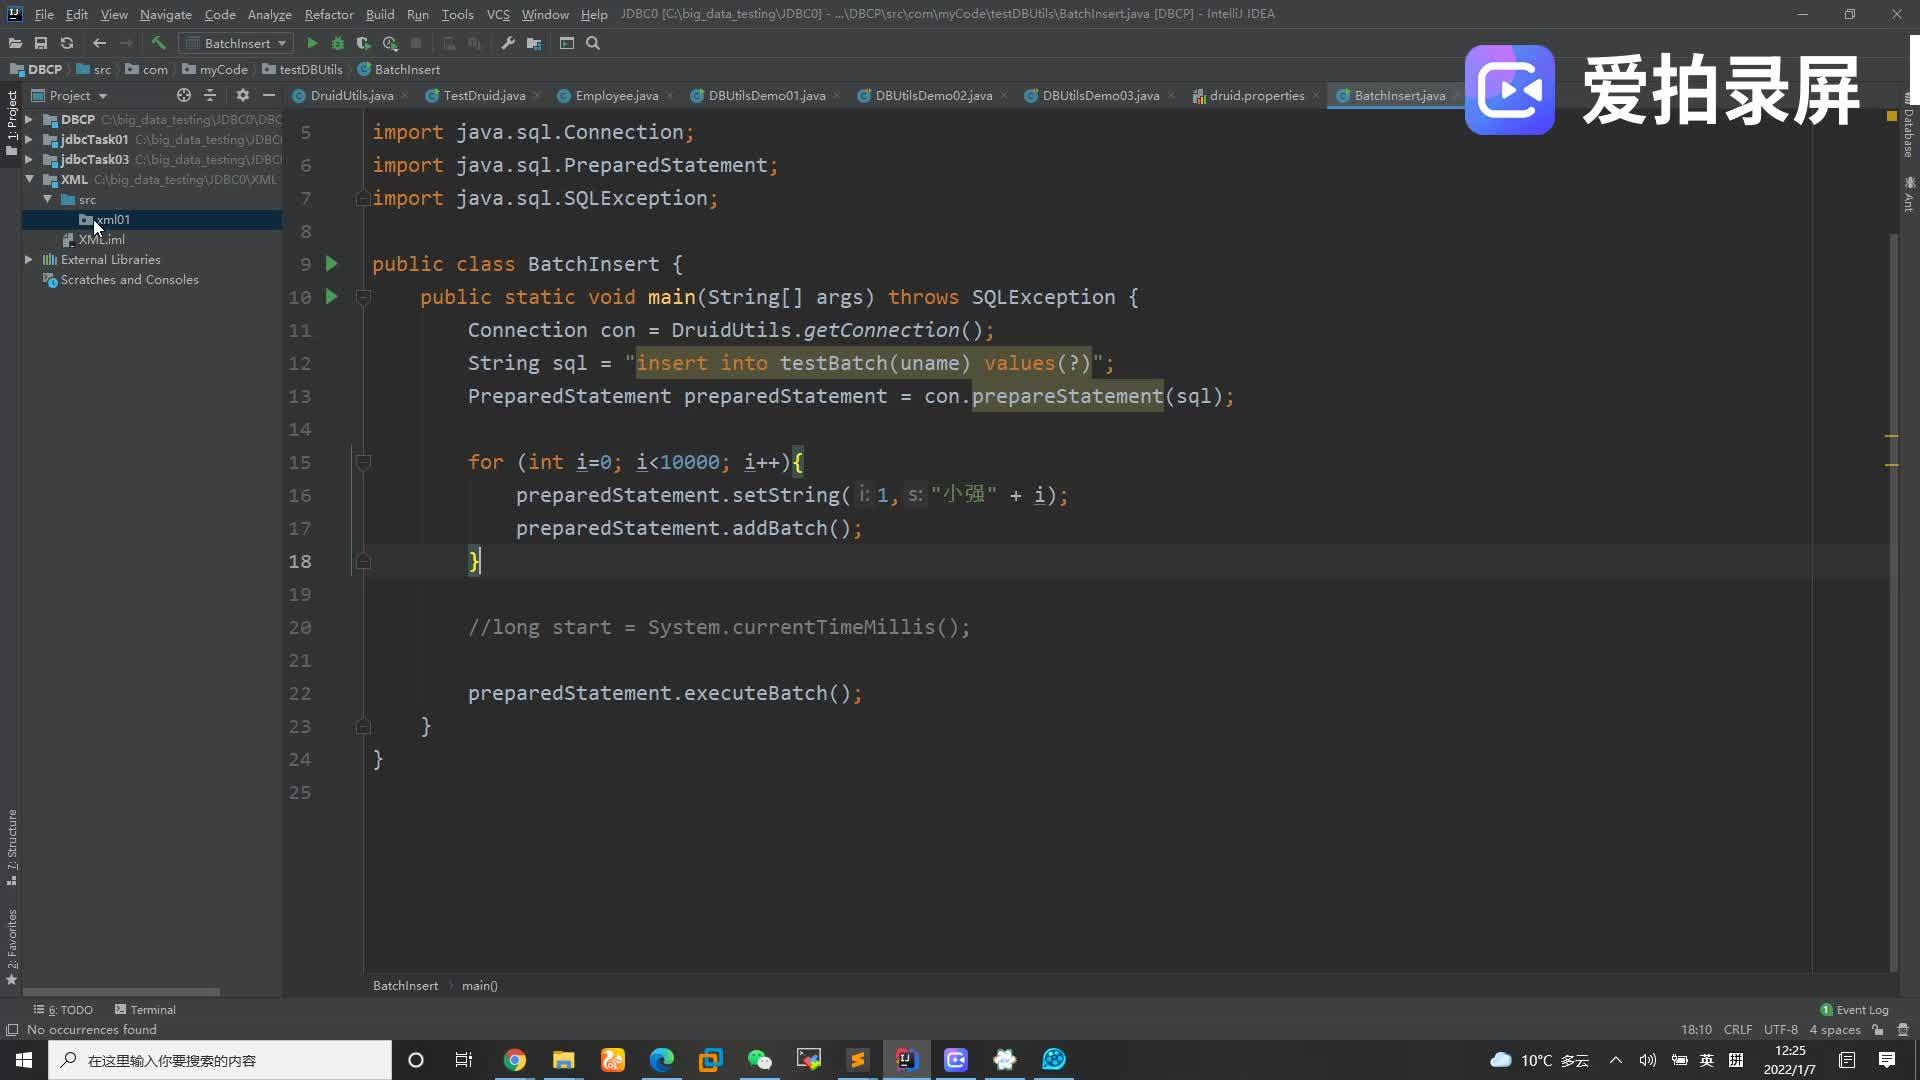
Task: Click 4 spaces indent setting in status bar
Action: tap(1835, 1030)
